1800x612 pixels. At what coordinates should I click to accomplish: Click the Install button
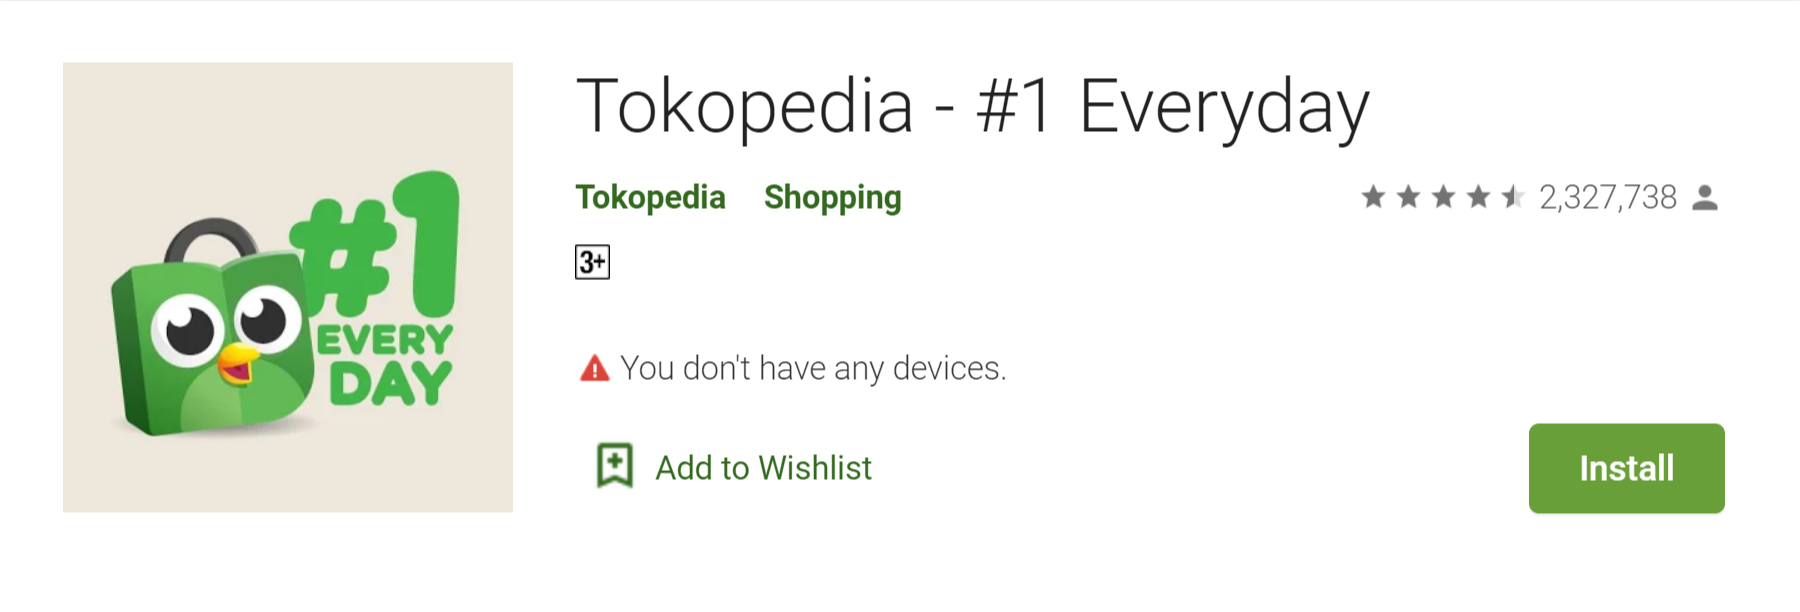pyautogui.click(x=1626, y=468)
